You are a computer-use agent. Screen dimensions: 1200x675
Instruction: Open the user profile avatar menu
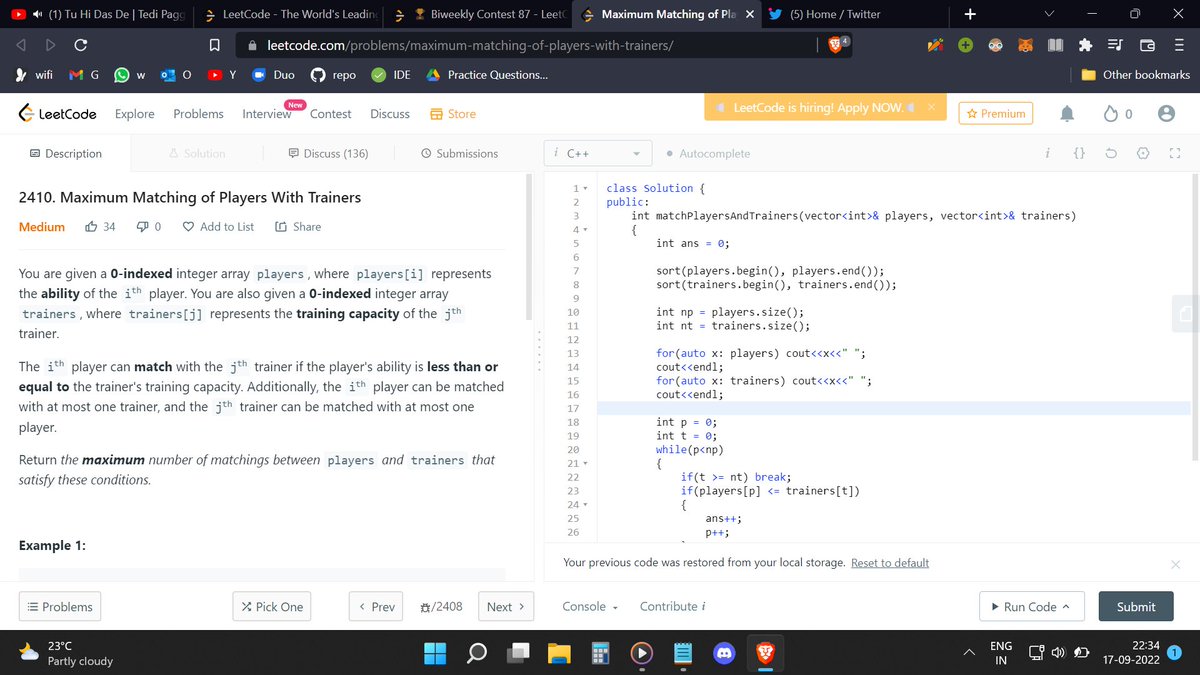click(1165, 114)
